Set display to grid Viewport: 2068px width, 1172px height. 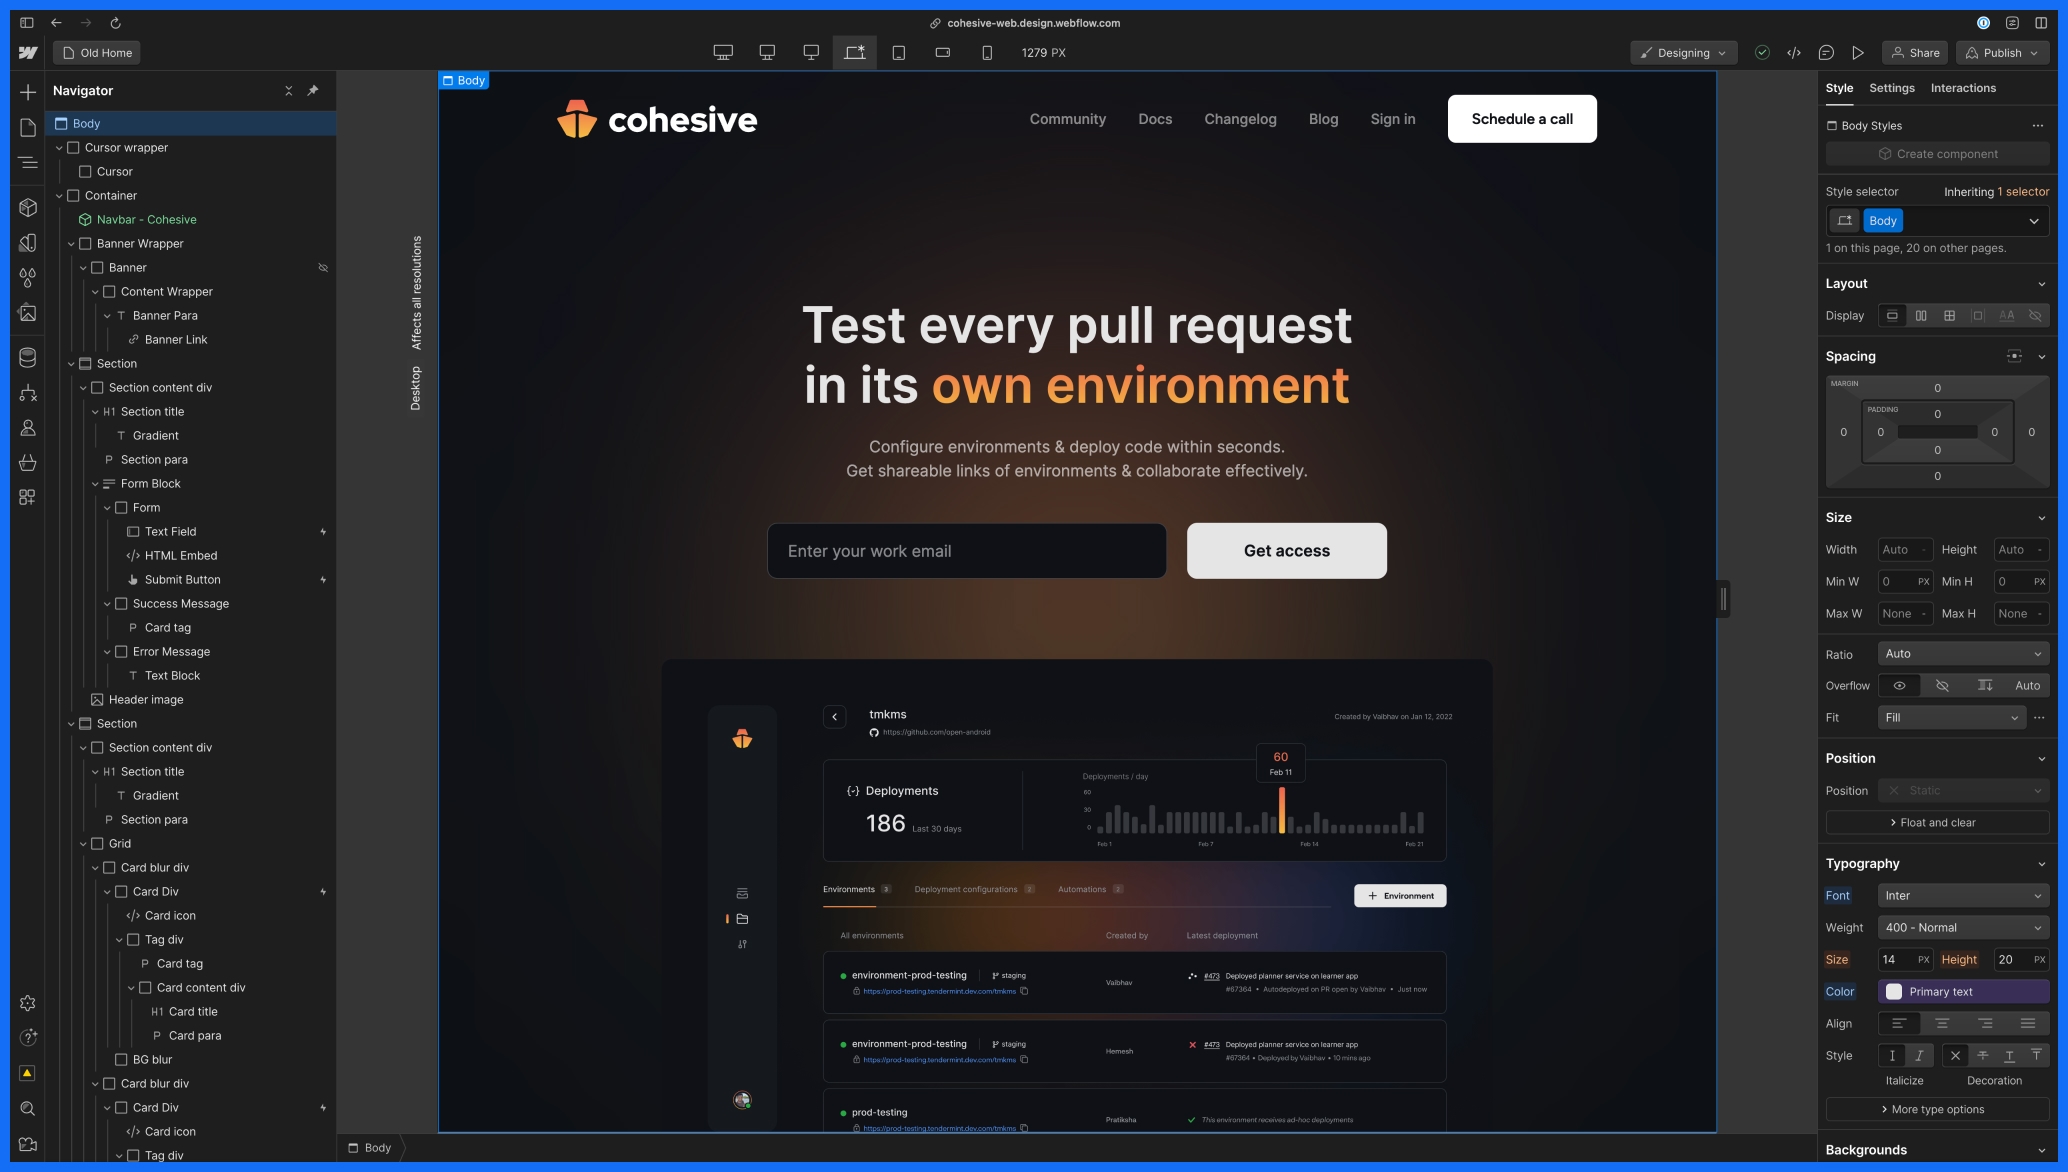coord(1949,316)
